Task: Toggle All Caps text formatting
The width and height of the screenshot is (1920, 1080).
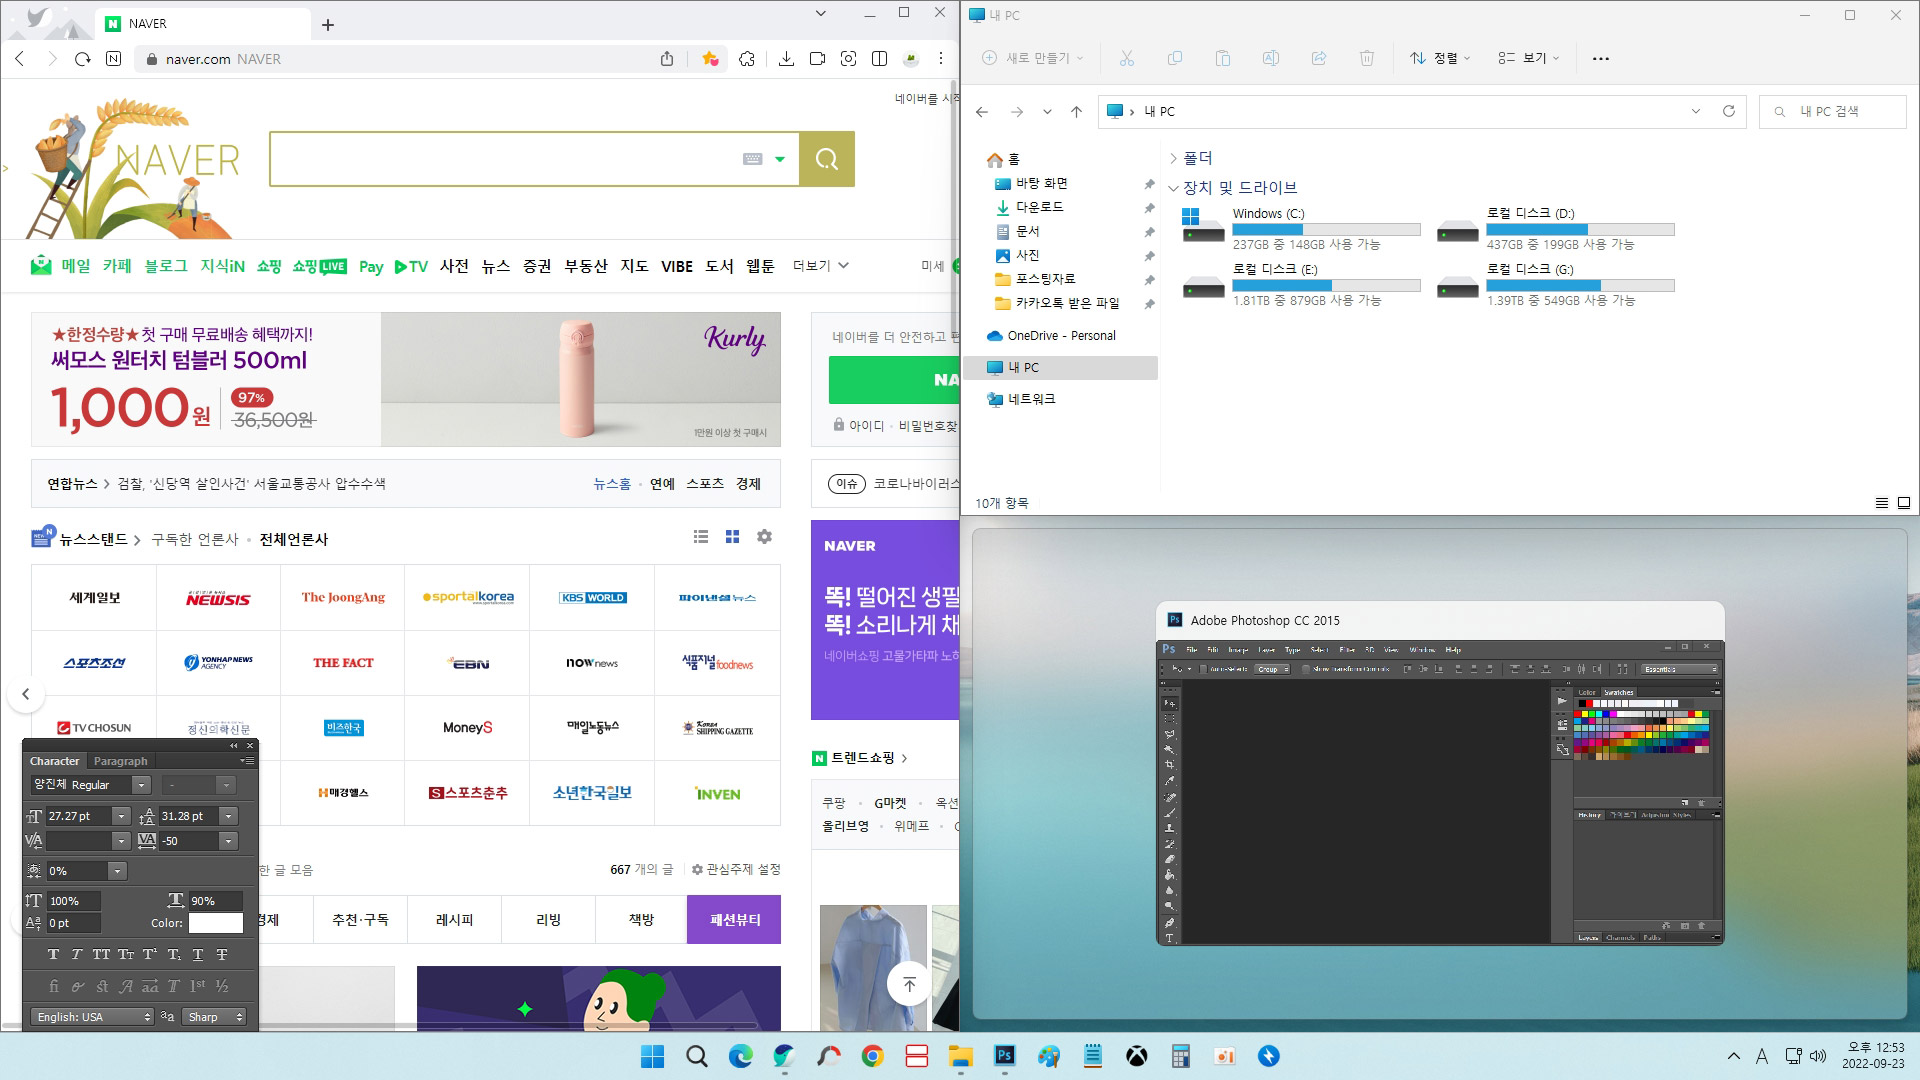Action: pos(102,953)
